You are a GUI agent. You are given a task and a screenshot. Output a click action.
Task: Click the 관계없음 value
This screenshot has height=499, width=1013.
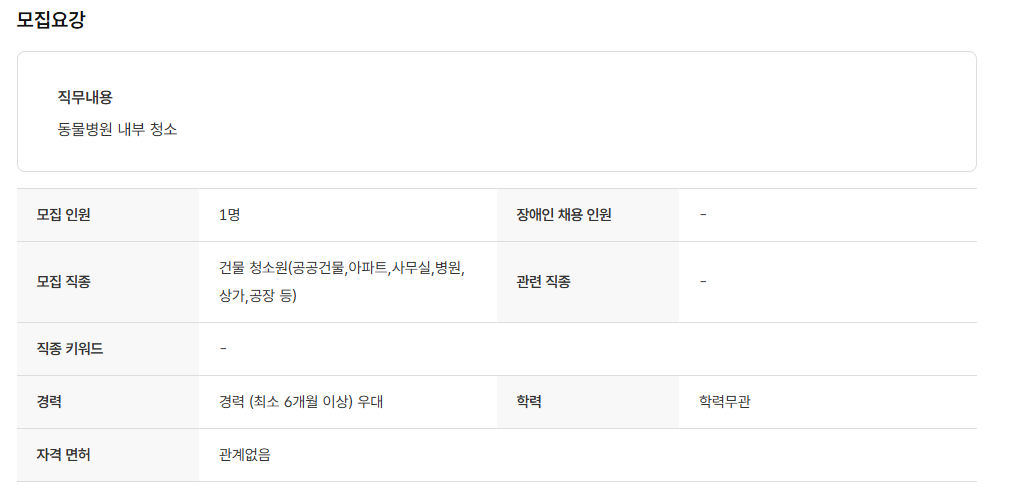tap(245, 455)
